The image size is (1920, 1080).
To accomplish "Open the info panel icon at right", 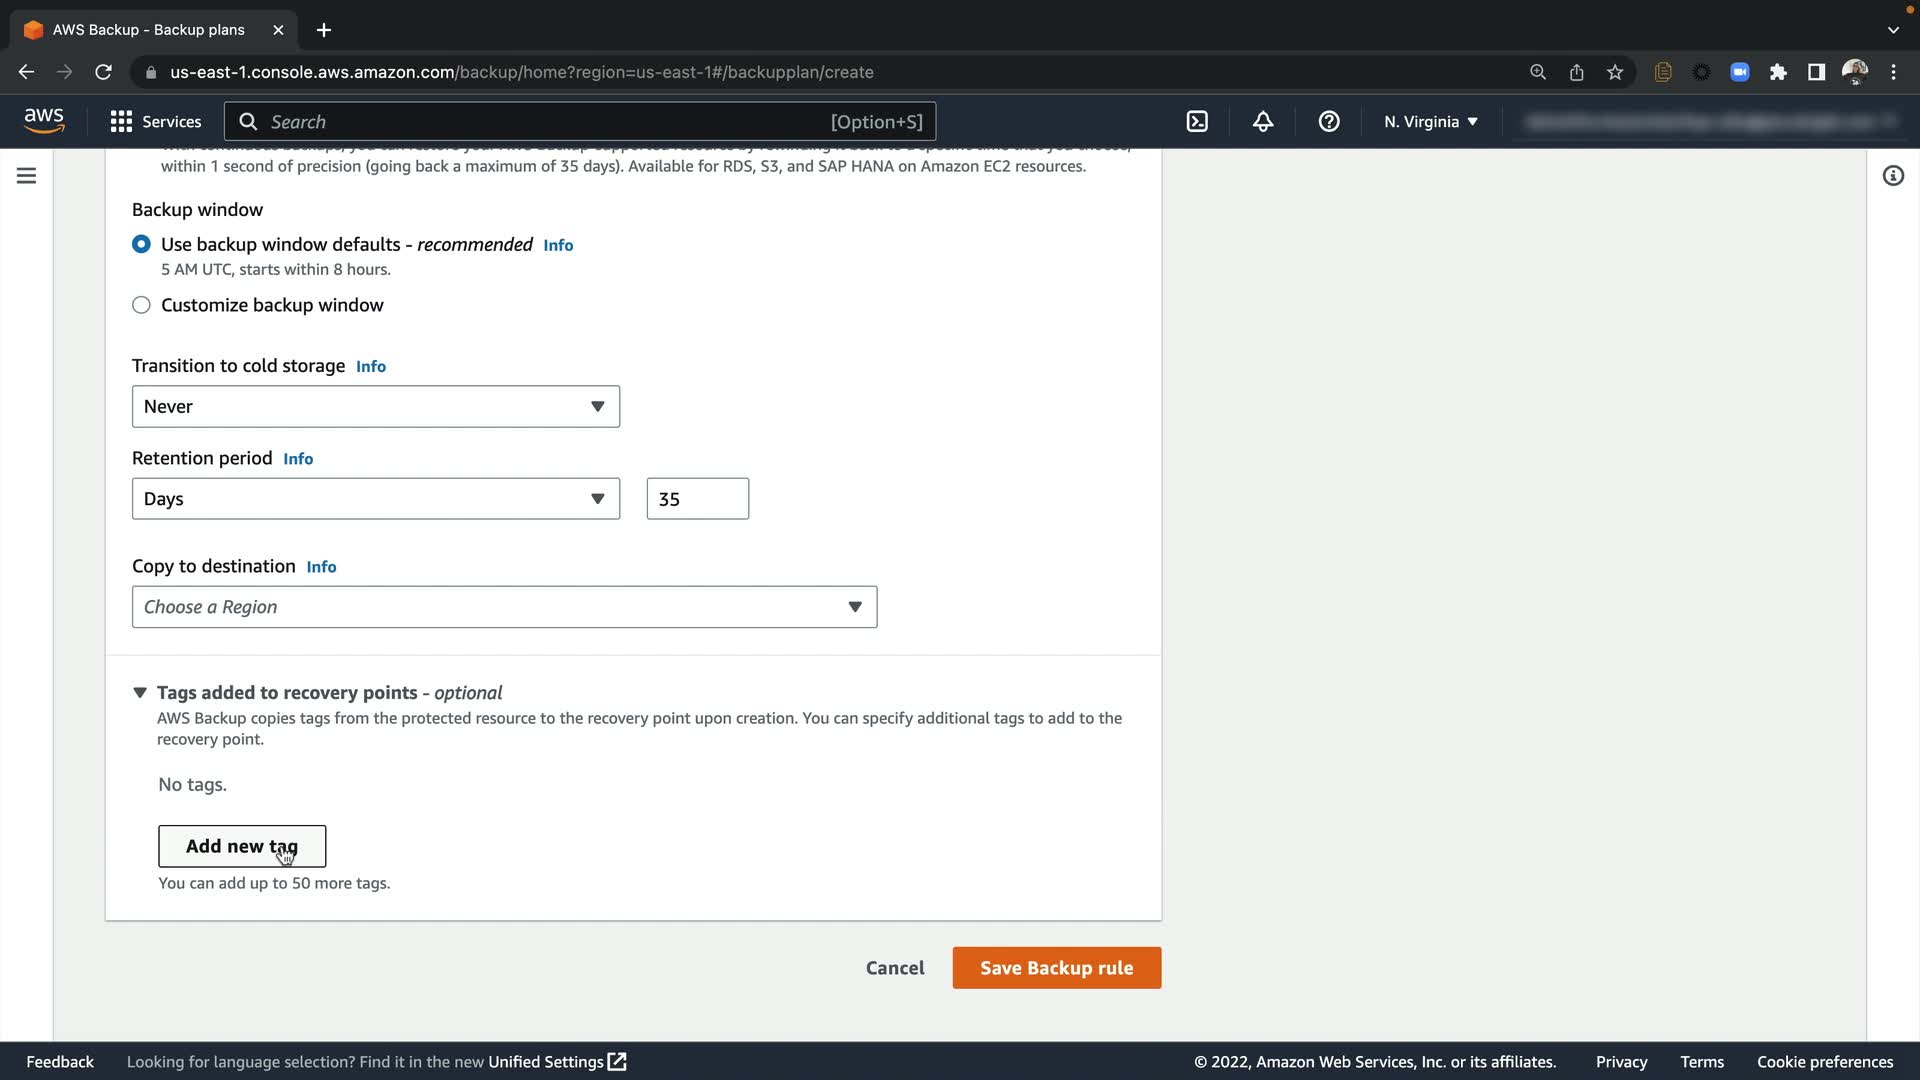I will click(x=1893, y=176).
